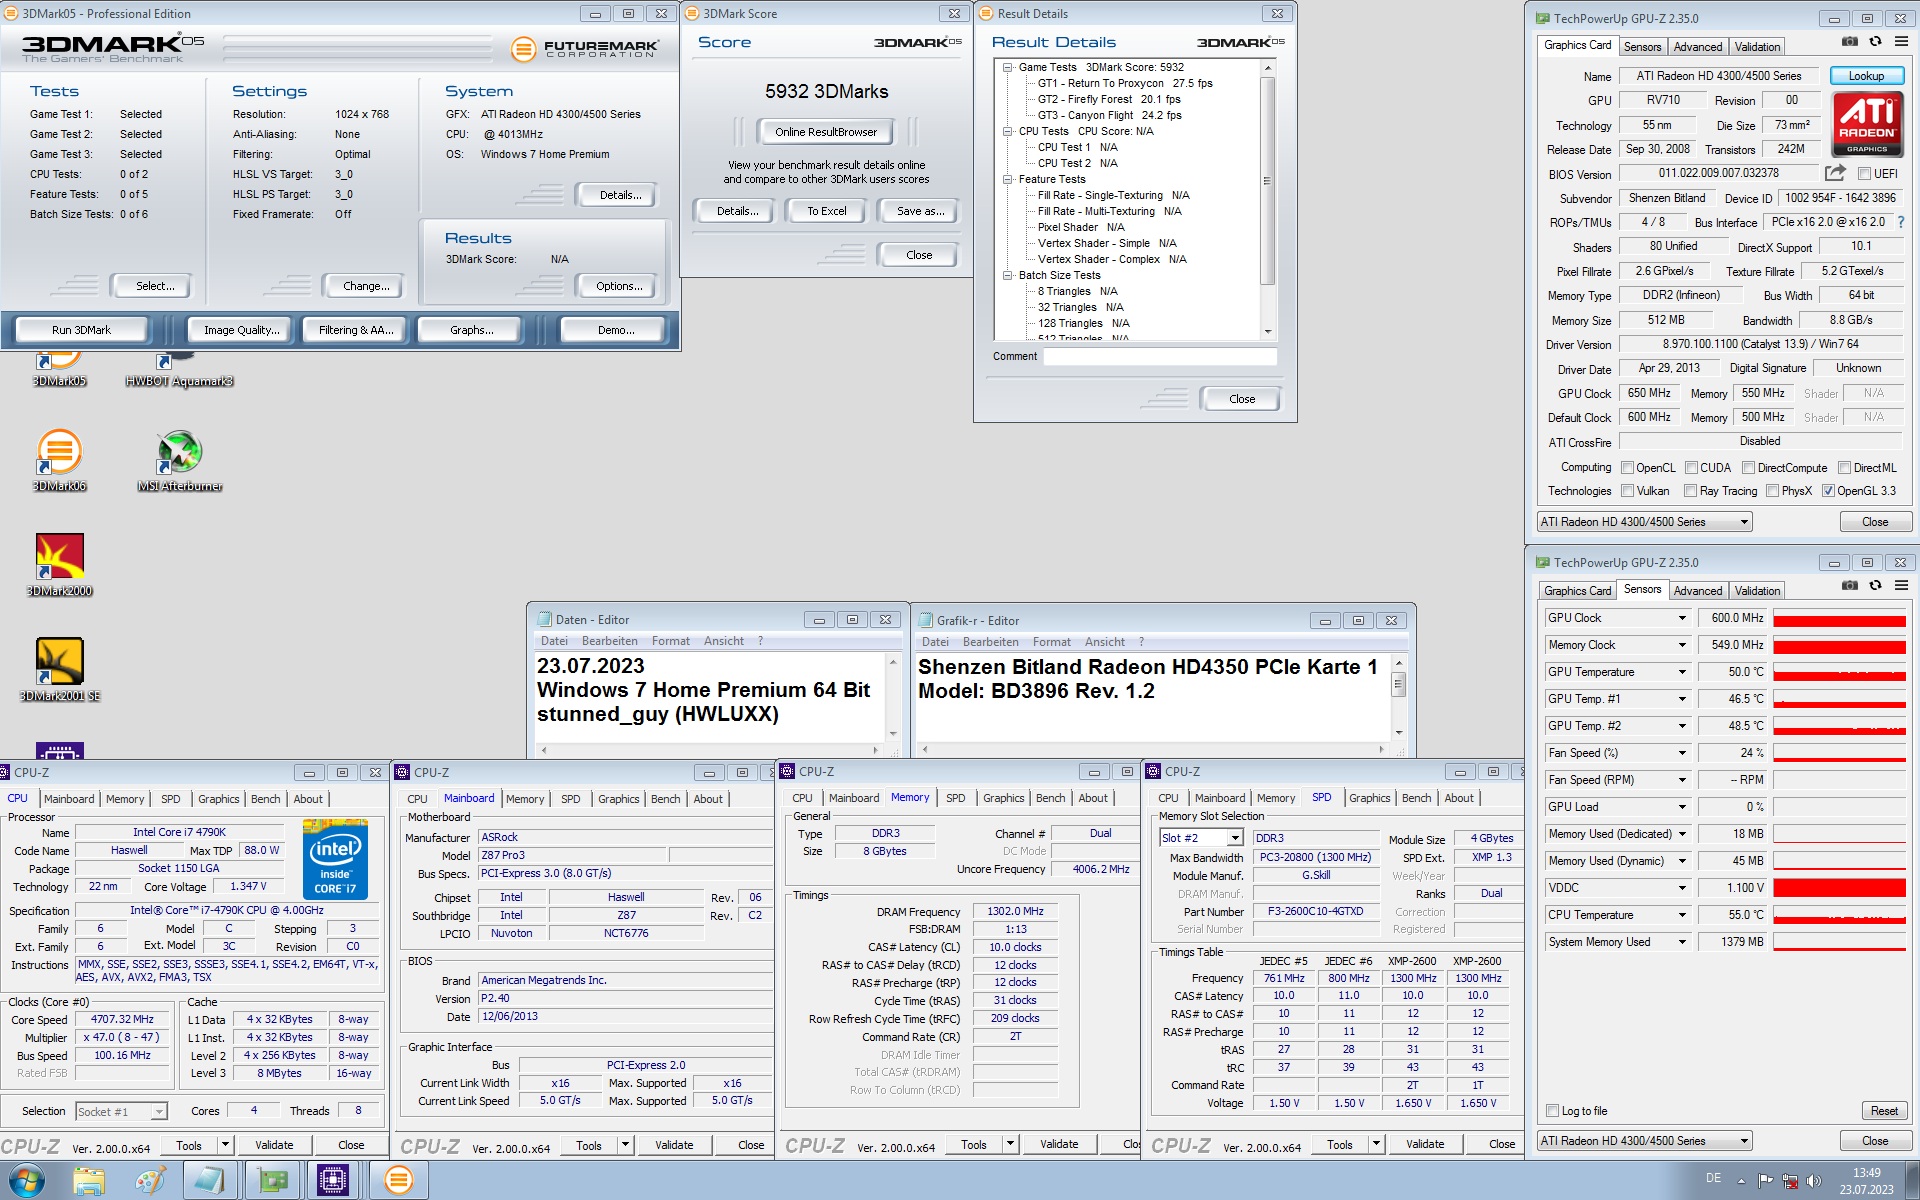
Task: Enable Log to file in GPU-Z Sensors
Action: pyautogui.click(x=1553, y=1111)
